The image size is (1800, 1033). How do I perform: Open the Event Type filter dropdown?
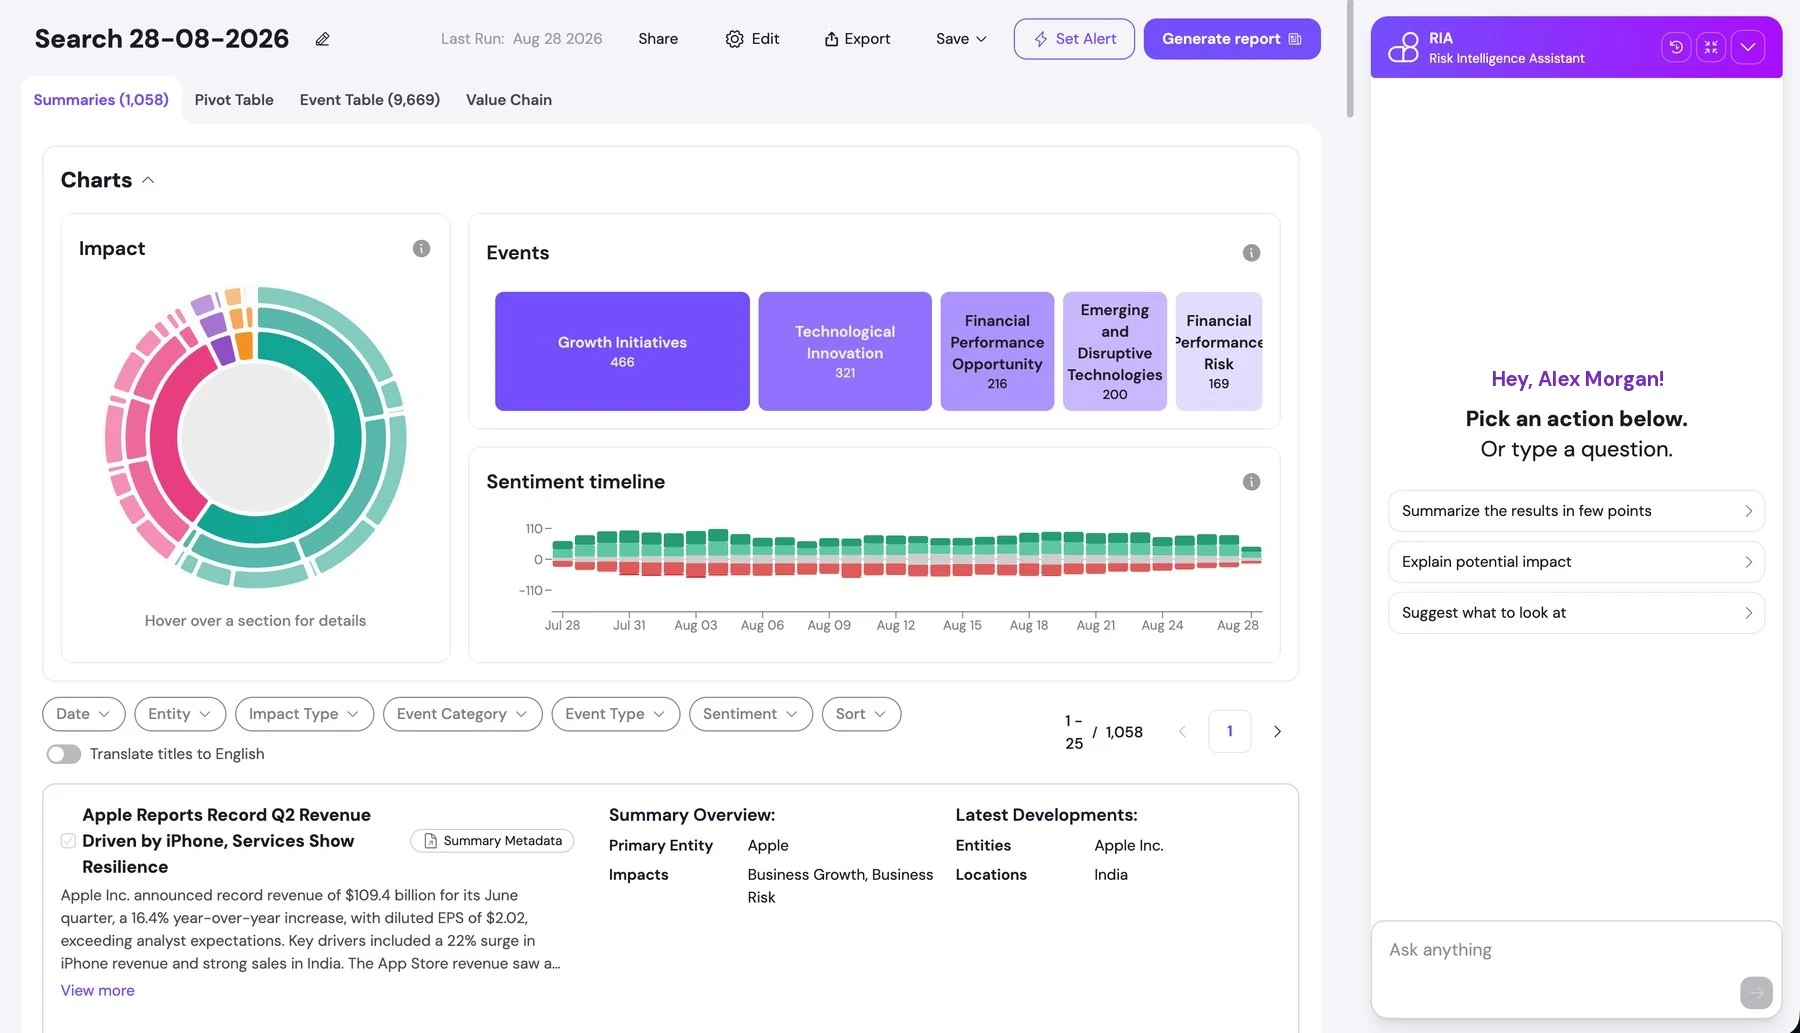[615, 714]
